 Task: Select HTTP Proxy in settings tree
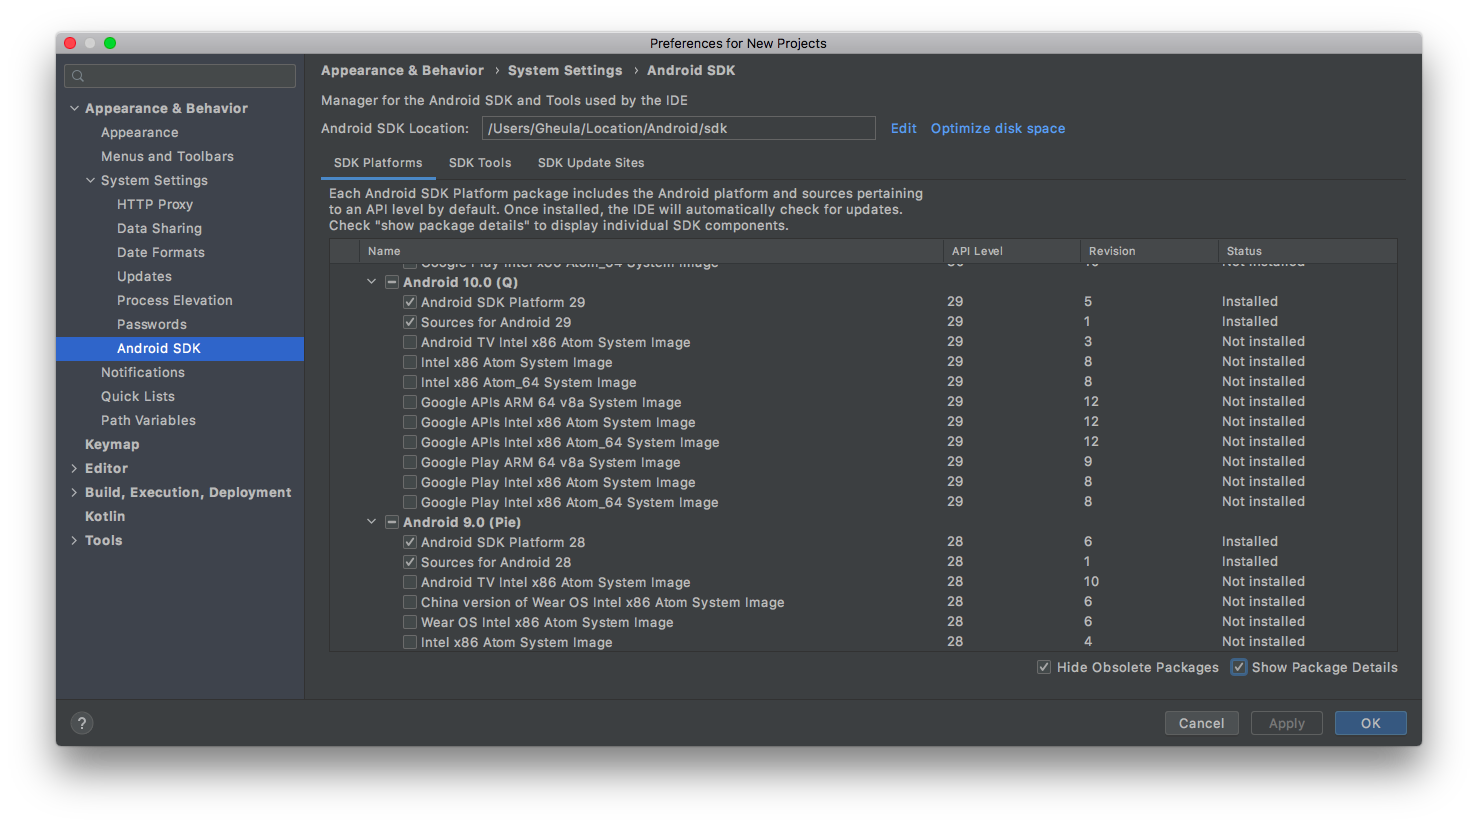click(155, 204)
